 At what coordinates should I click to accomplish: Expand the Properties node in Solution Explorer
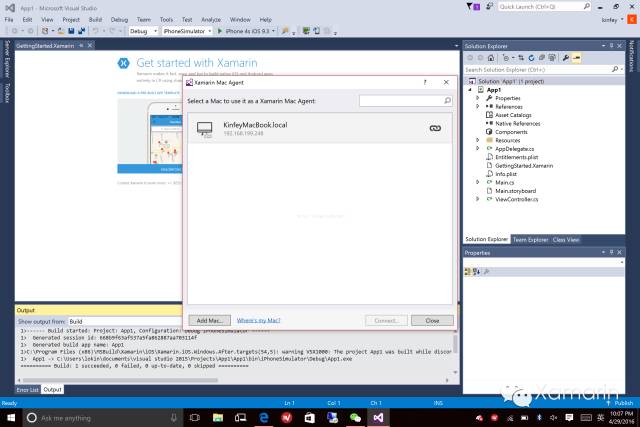point(478,98)
